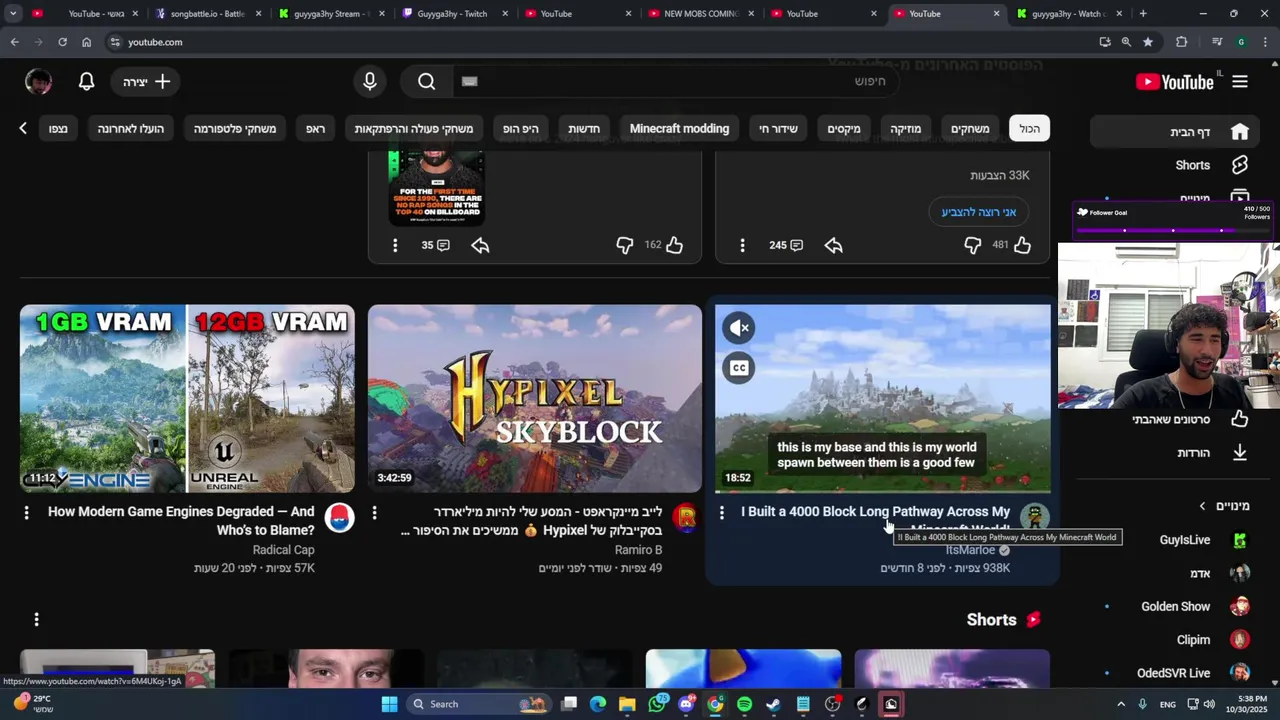Open the account avatar menu
Screen dimensions: 1280x720
click(x=38, y=82)
